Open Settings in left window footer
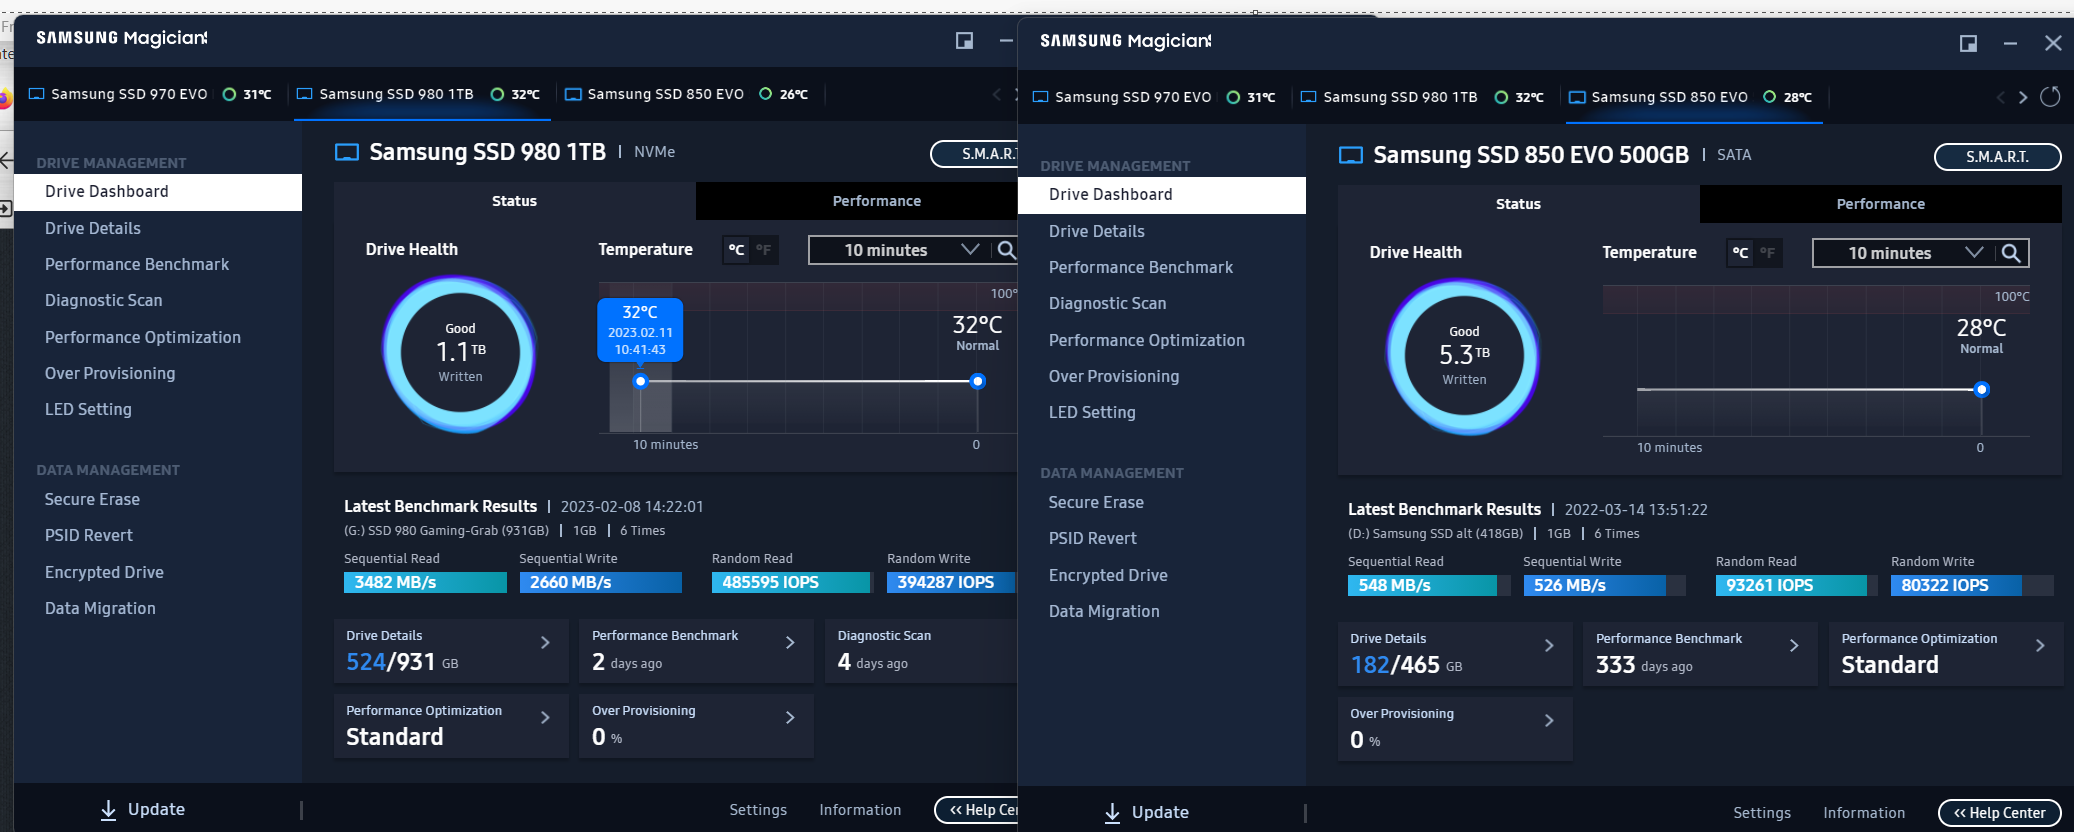 pos(758,810)
